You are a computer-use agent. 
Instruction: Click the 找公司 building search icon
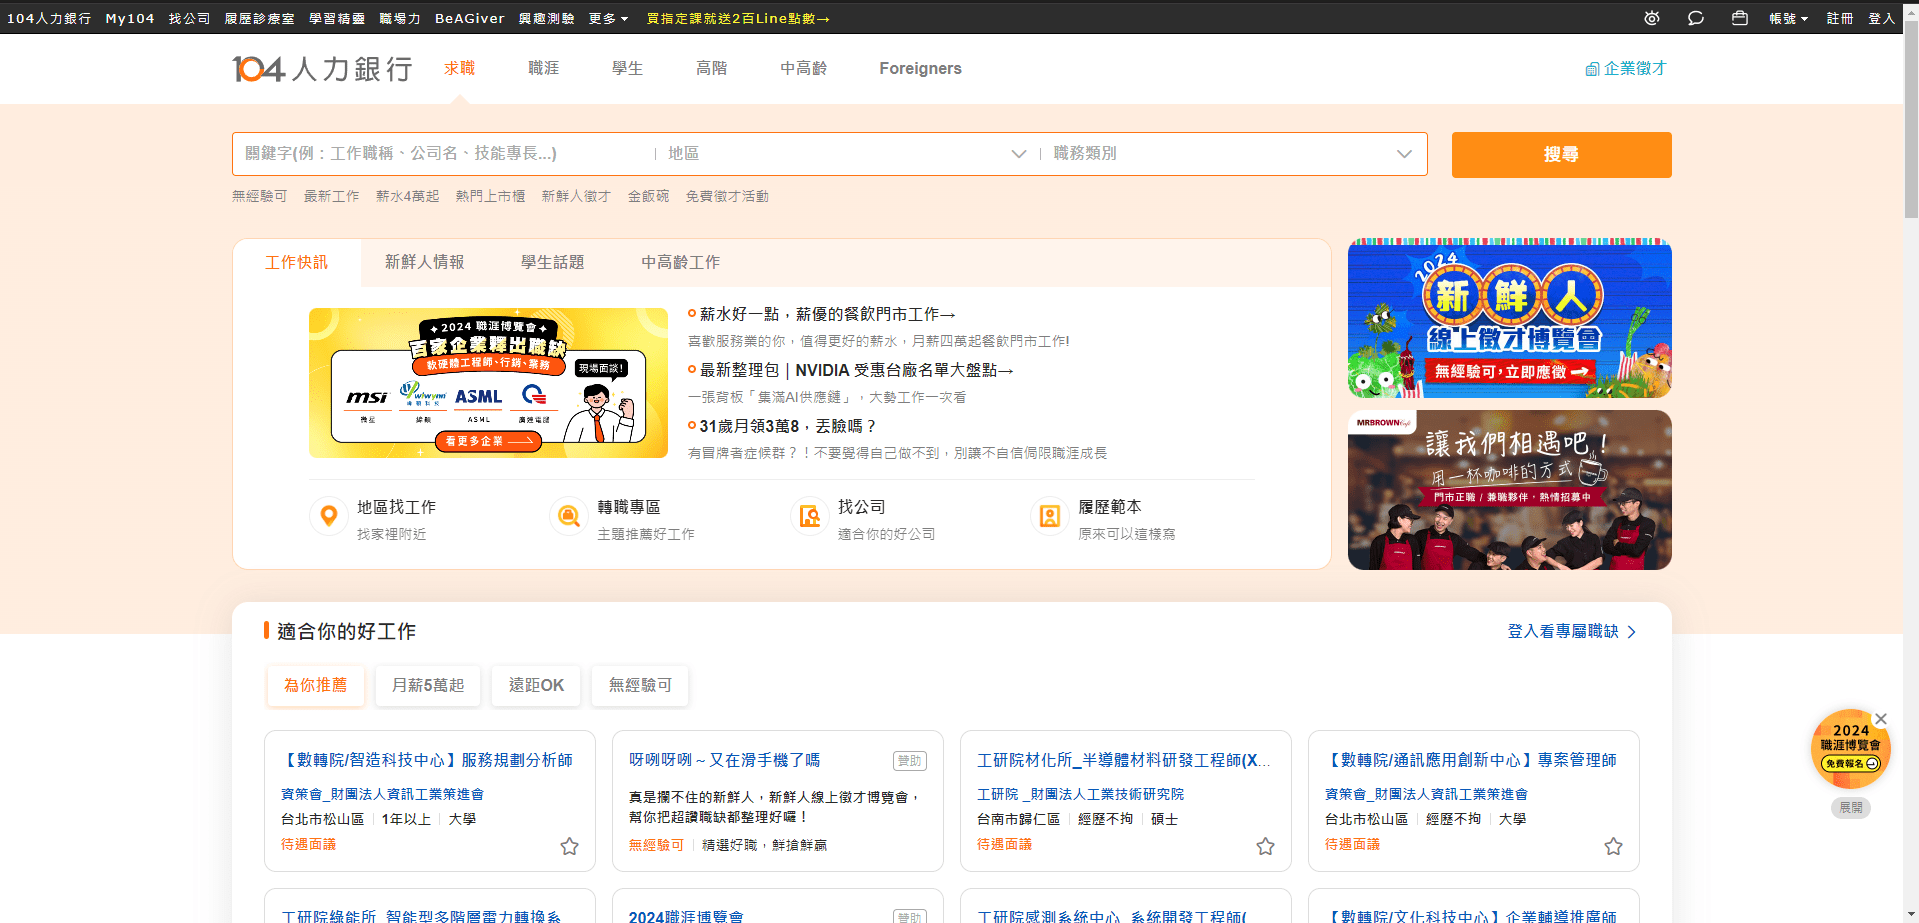[809, 516]
